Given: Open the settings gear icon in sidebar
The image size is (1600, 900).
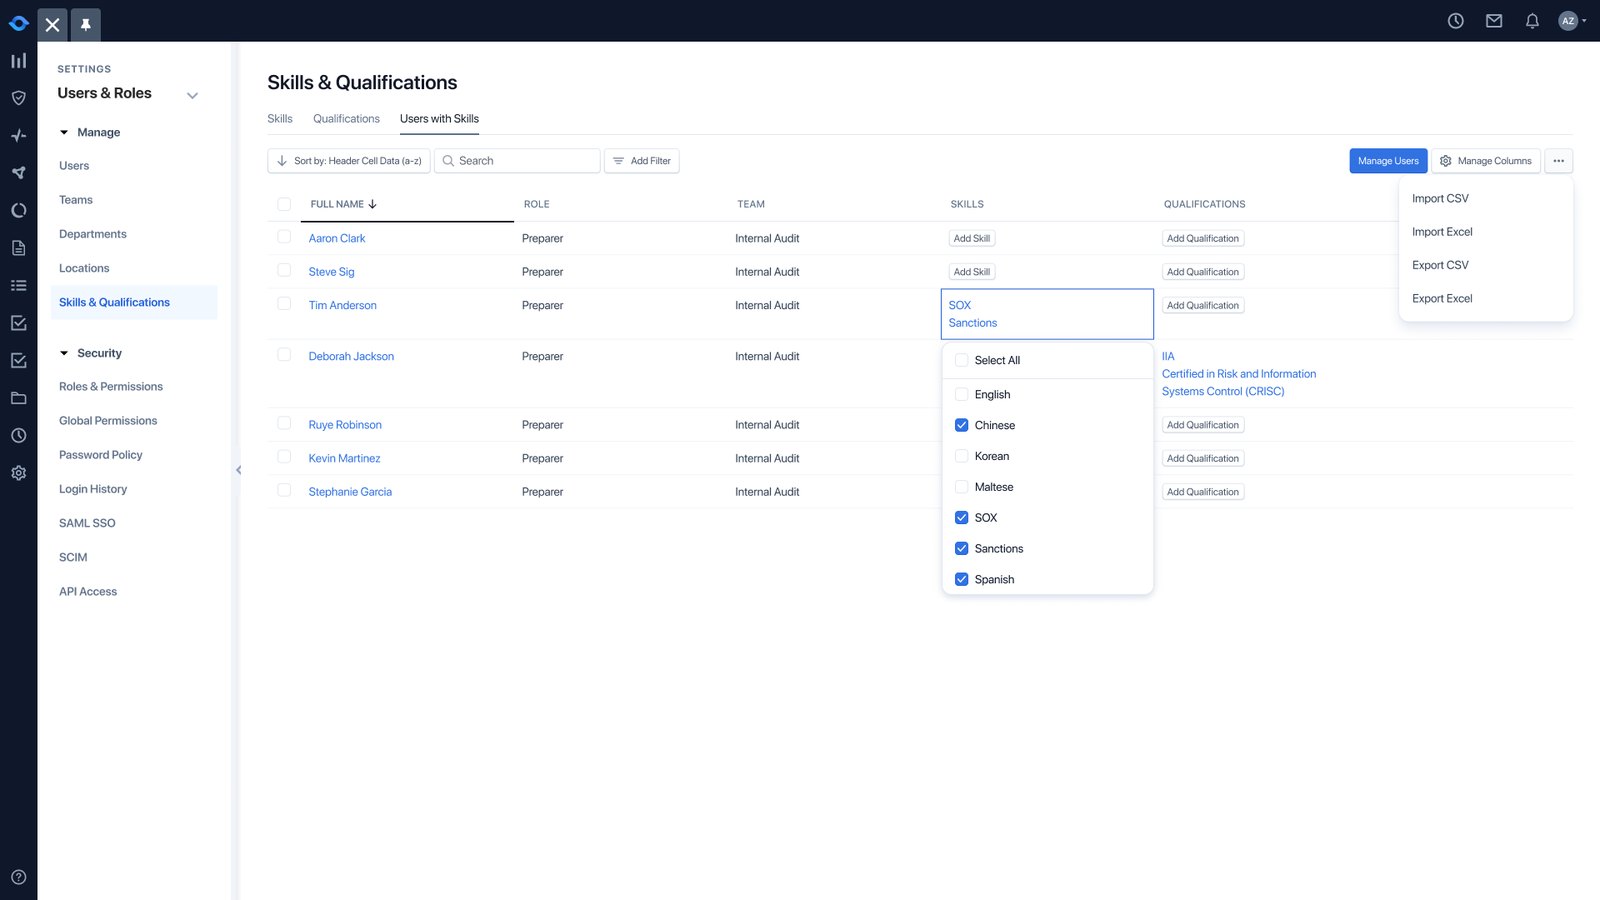Looking at the screenshot, I should tap(18, 473).
